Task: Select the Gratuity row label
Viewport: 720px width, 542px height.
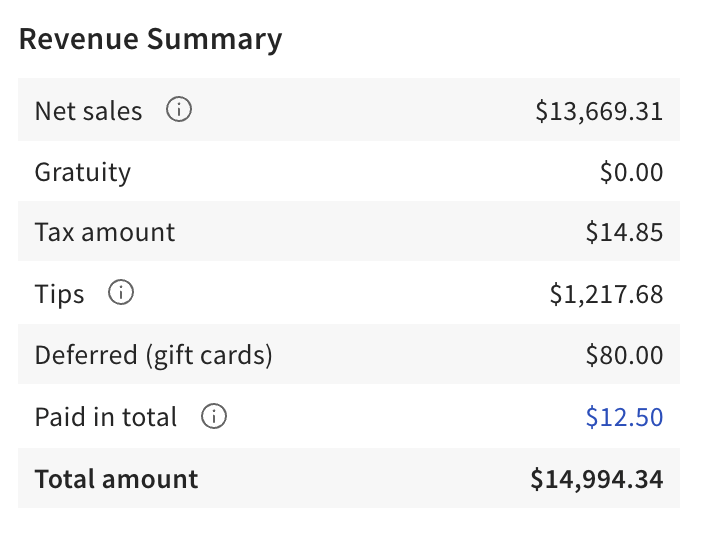Action: pos(82,172)
